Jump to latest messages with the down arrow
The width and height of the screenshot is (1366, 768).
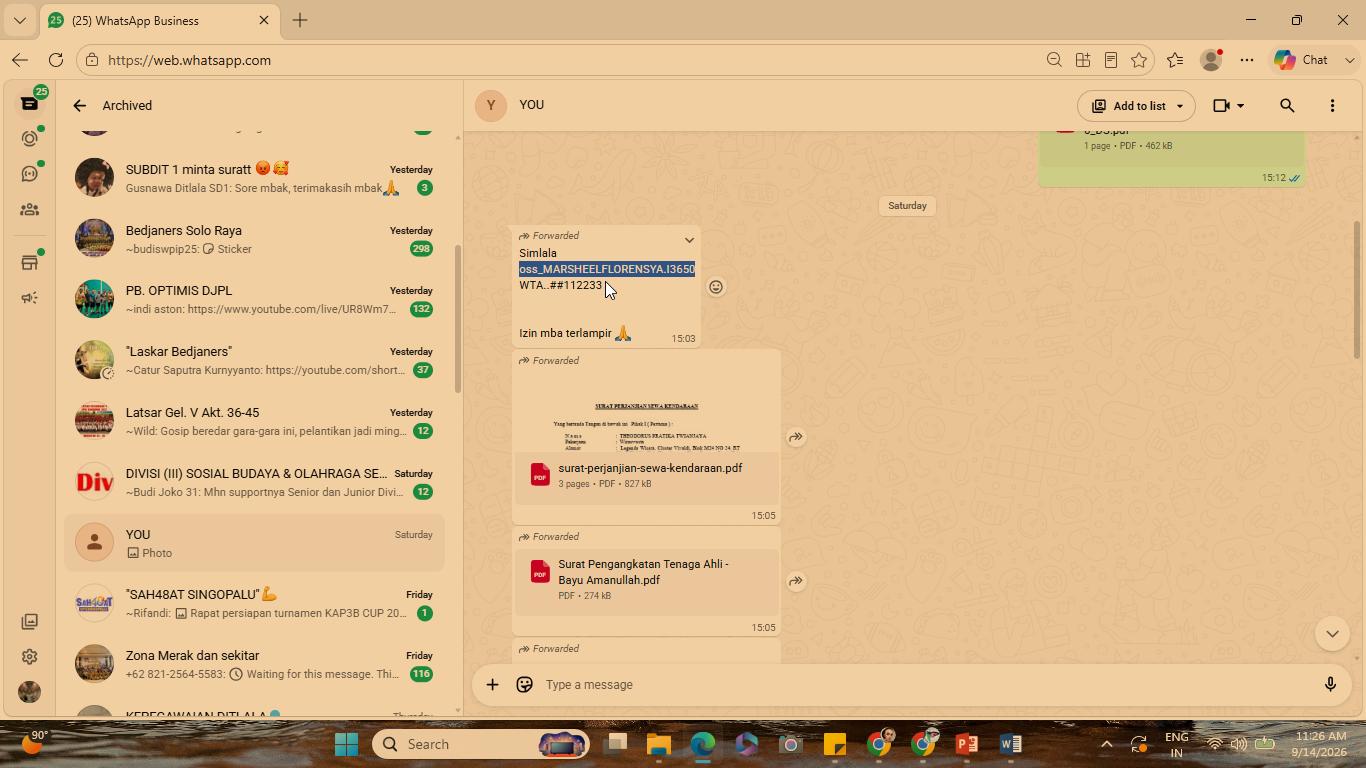point(1332,633)
